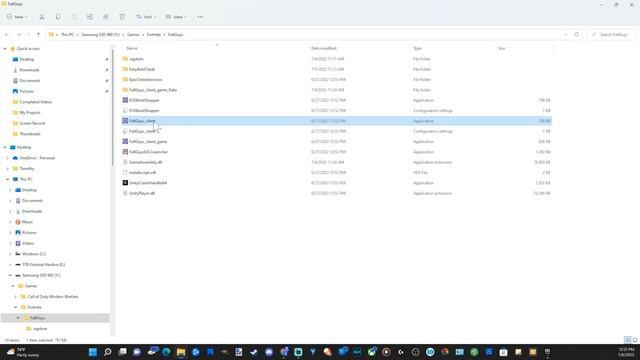Collapse the Quick access tree node
Image resolution: width=640 pixels, height=360 pixels.
[x=5, y=49]
